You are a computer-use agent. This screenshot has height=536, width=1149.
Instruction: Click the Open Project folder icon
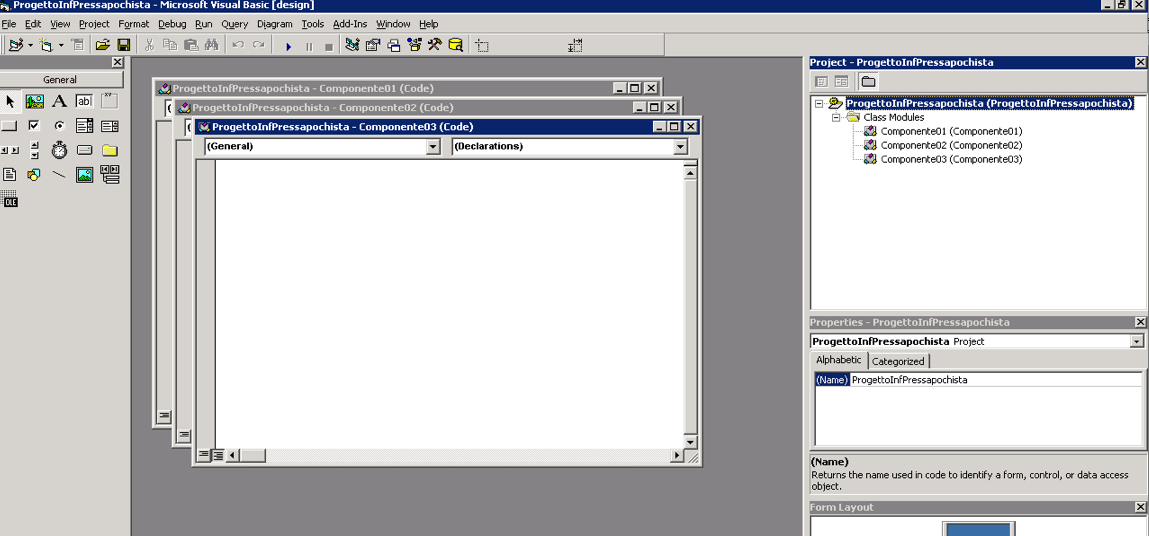tap(103, 45)
